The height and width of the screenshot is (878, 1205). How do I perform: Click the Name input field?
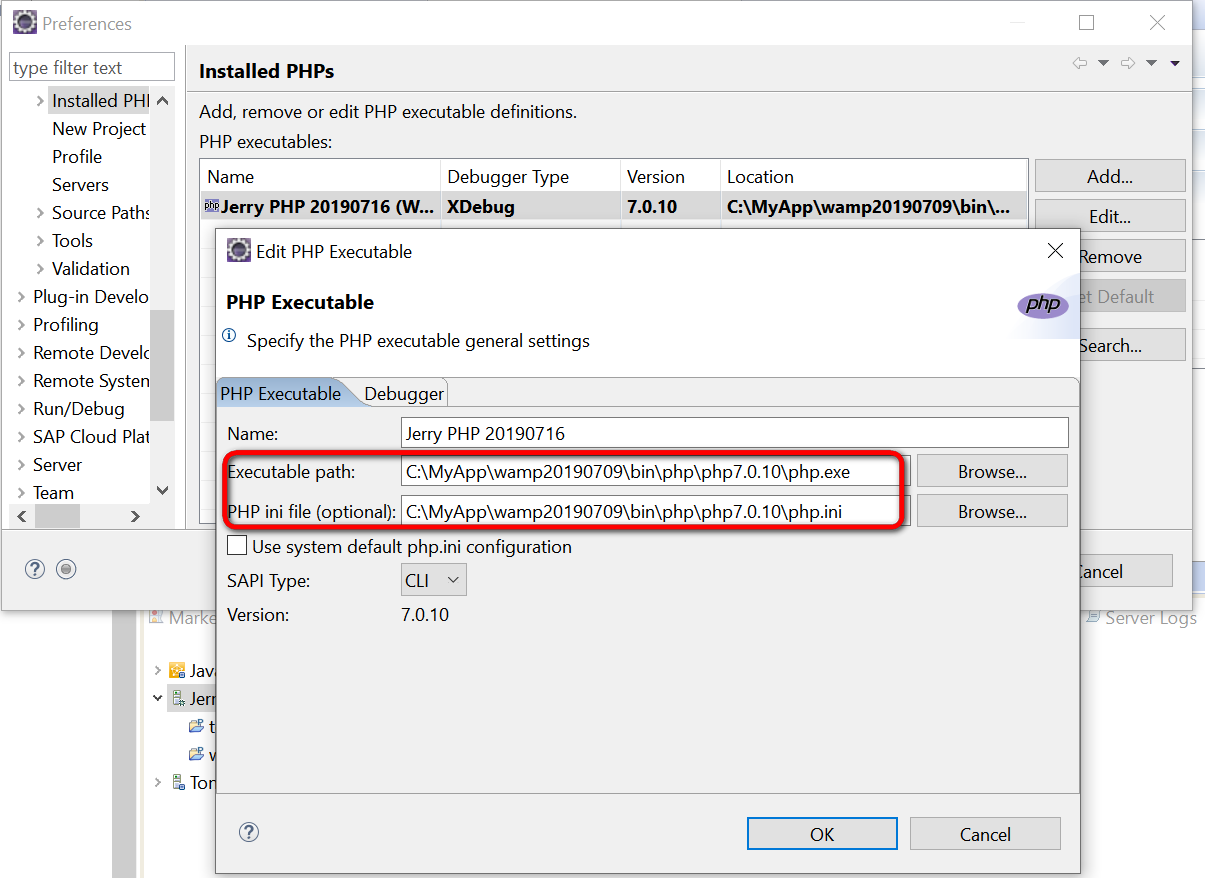(734, 433)
